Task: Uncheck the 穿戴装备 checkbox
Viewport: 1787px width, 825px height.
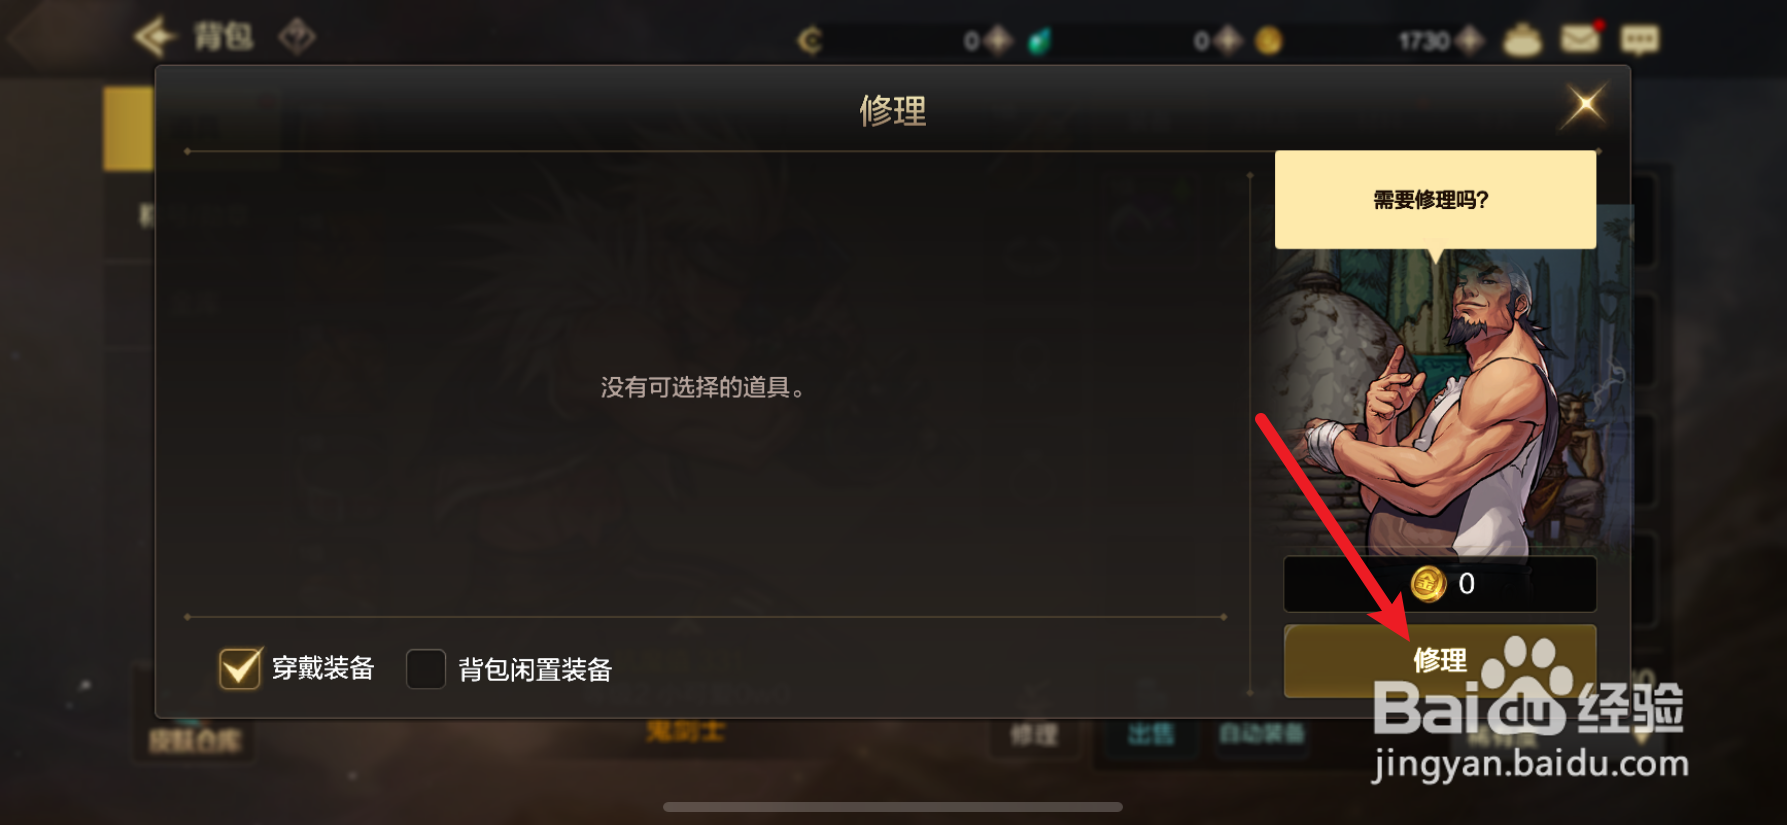Action: tap(240, 668)
